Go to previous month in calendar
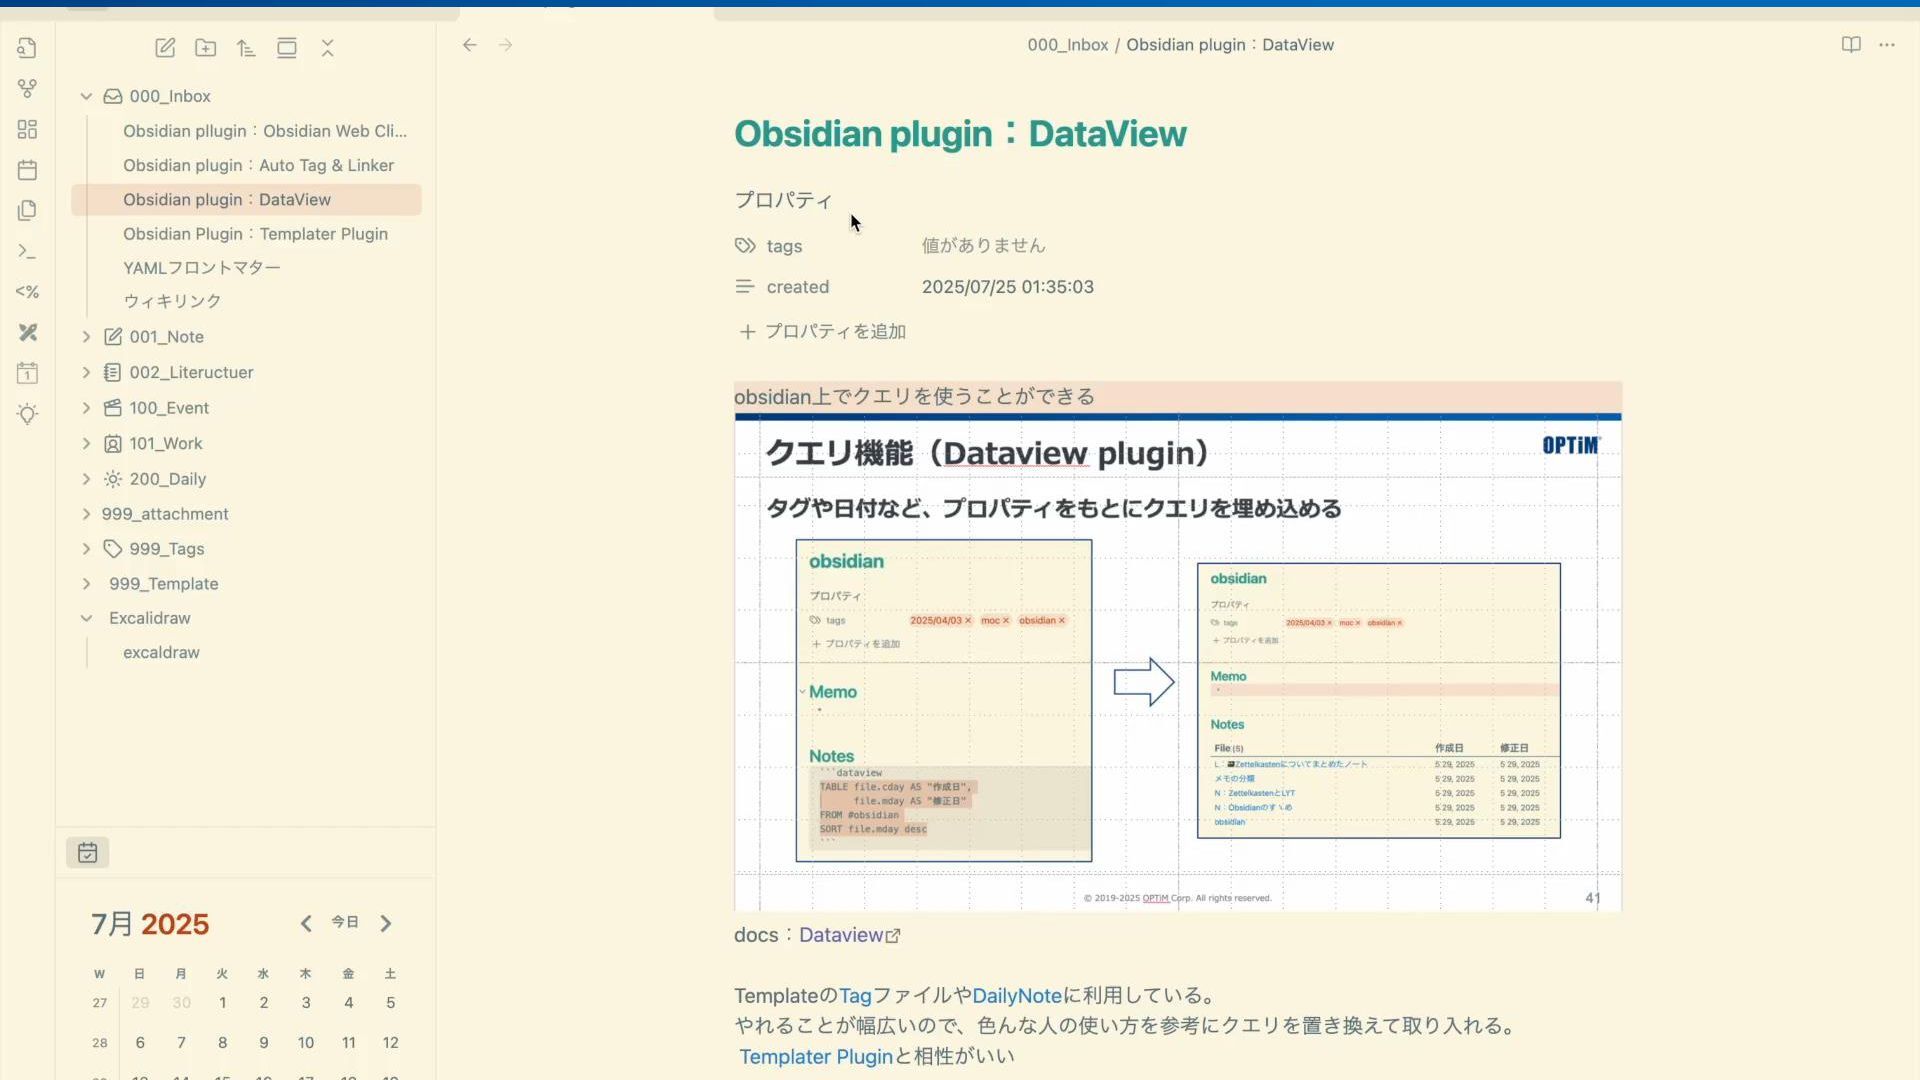The width and height of the screenshot is (1920, 1080). tap(306, 924)
